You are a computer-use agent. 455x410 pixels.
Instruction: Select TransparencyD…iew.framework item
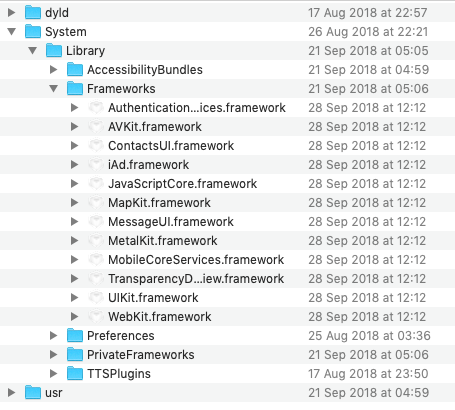(x=196, y=279)
